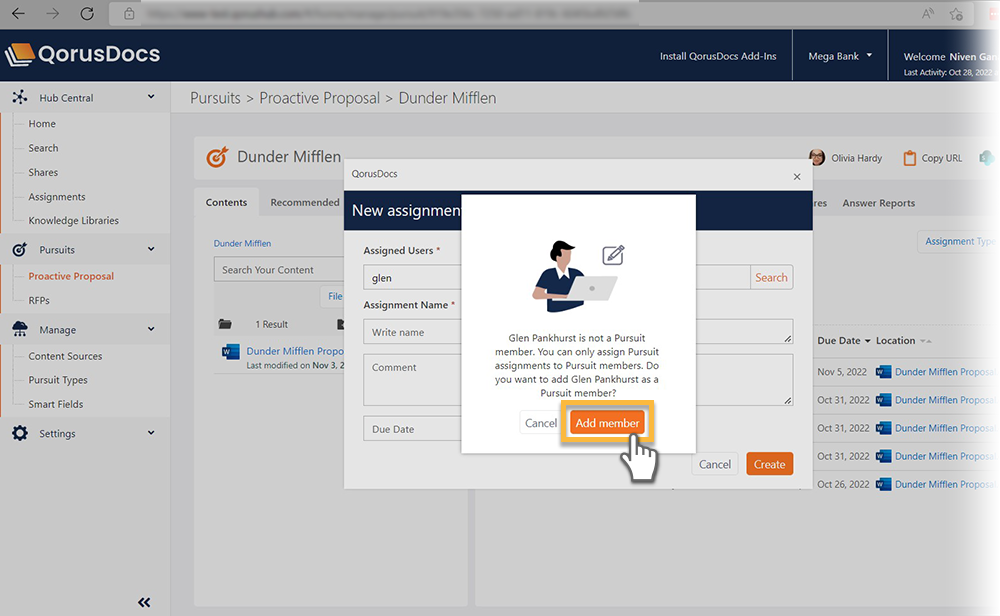1000x616 pixels.
Task: Click Install QorusDocs Add-Ins link
Action: point(718,57)
